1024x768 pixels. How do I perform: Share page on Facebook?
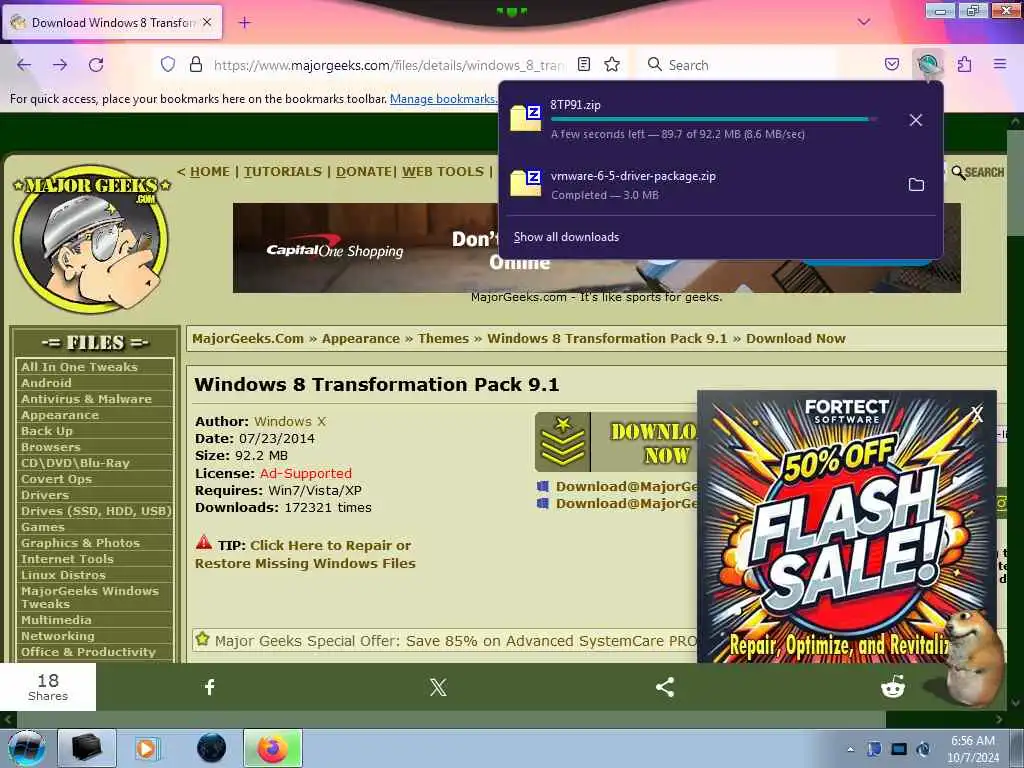[210, 687]
